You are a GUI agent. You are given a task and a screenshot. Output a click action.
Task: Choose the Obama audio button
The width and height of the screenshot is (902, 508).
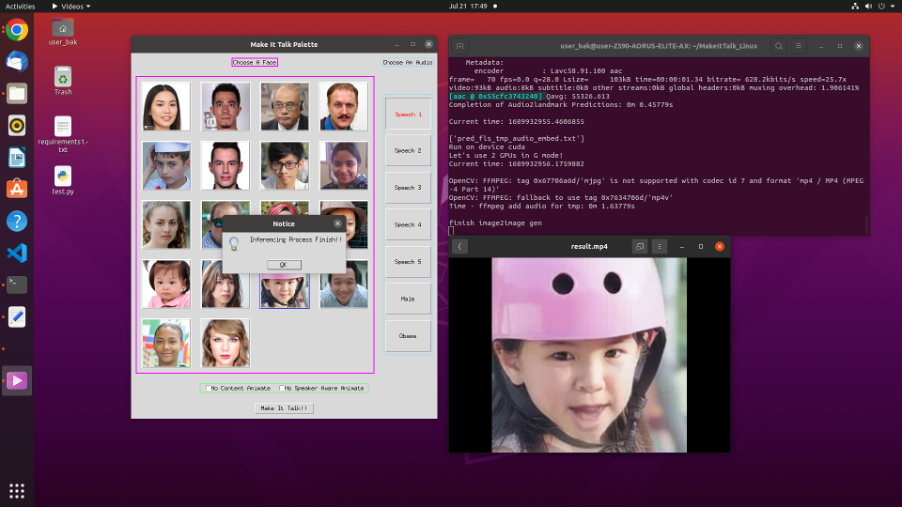pos(408,335)
